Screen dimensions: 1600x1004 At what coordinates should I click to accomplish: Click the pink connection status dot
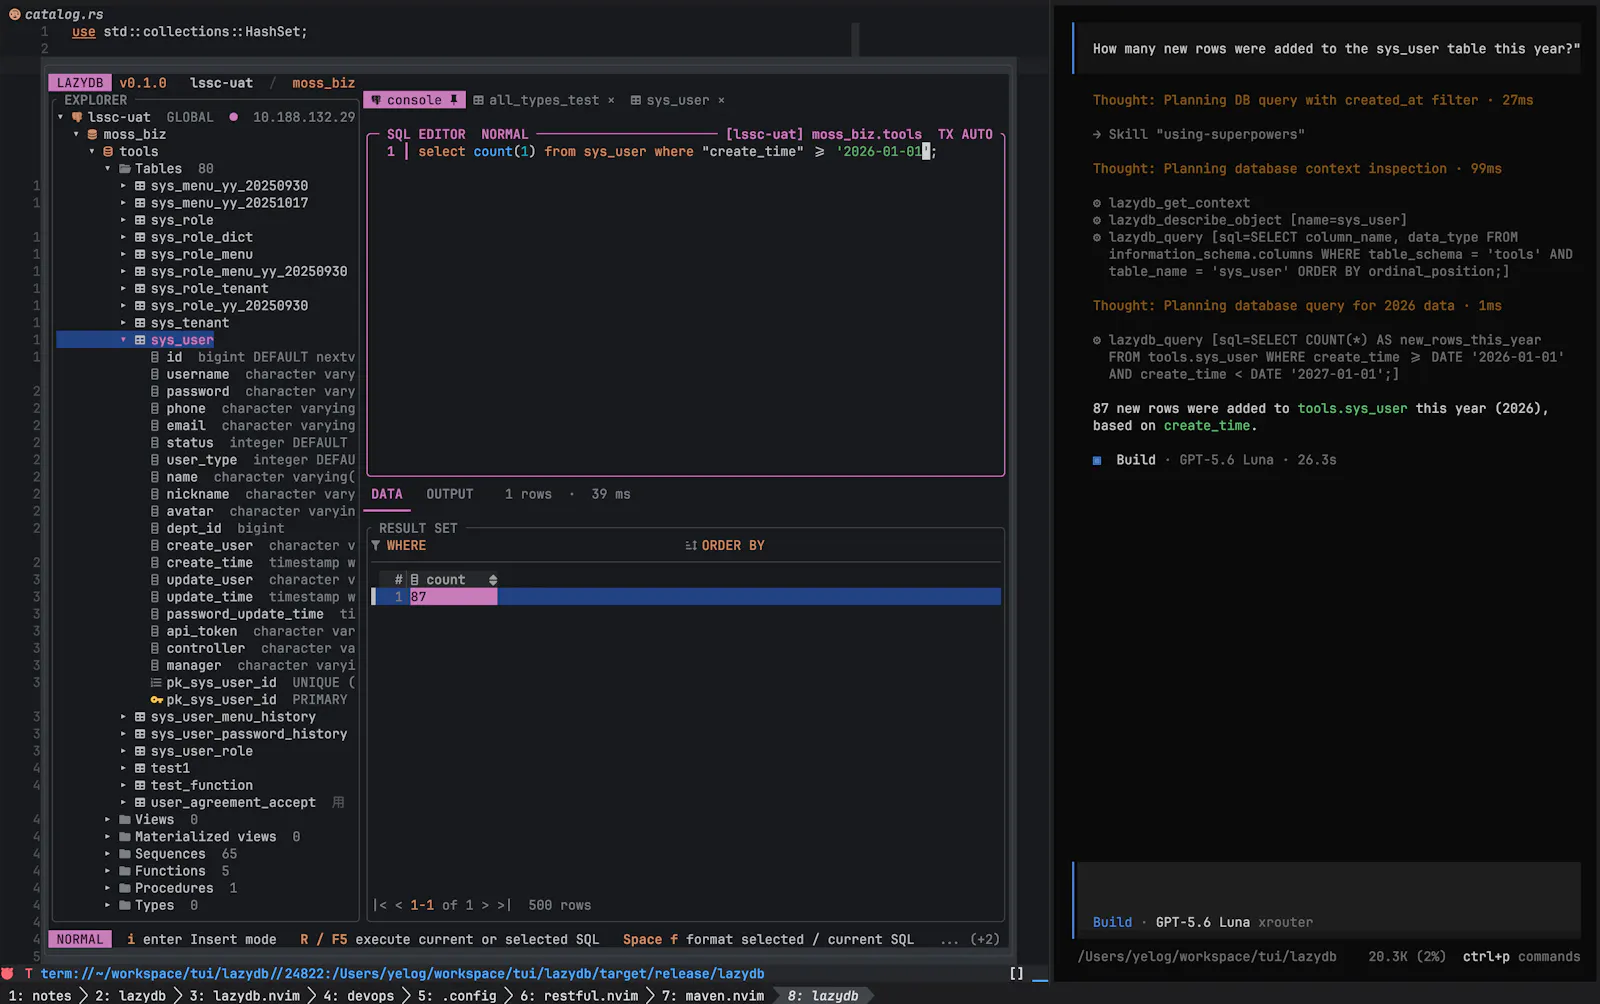point(234,117)
